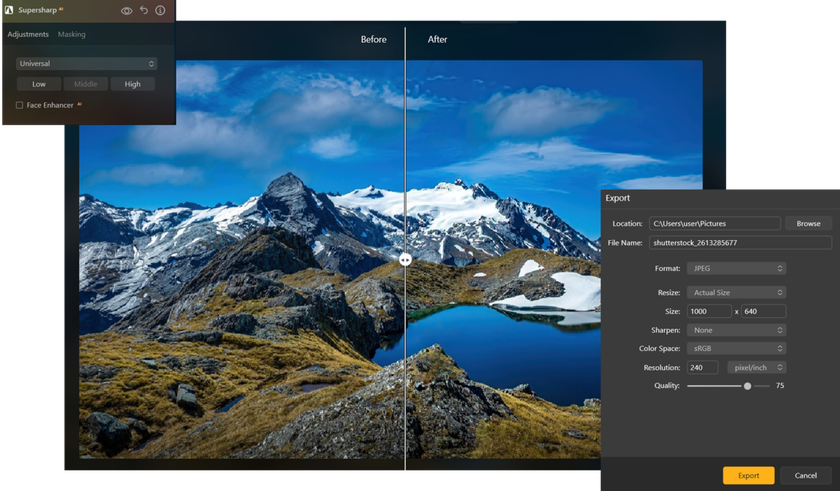Click the Before/After split handle
Viewport: 840px width, 491px height.
pos(405,260)
